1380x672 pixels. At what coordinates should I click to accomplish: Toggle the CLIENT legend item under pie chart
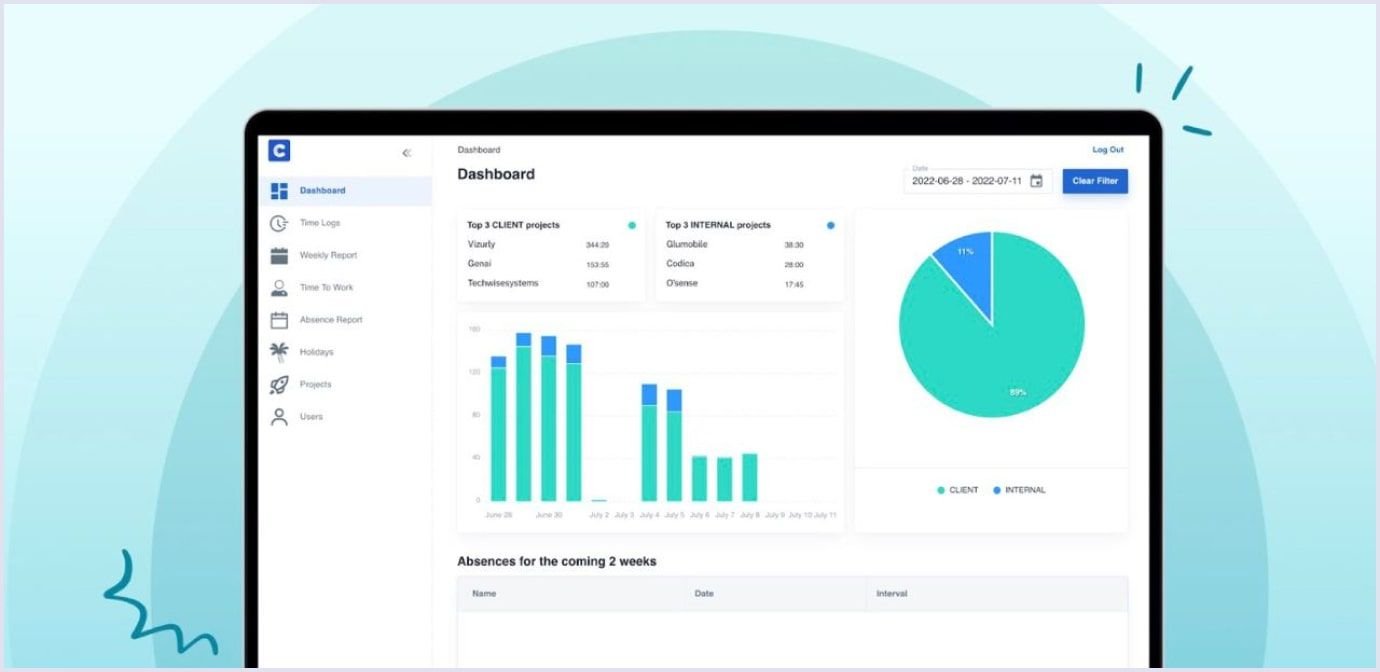point(957,490)
